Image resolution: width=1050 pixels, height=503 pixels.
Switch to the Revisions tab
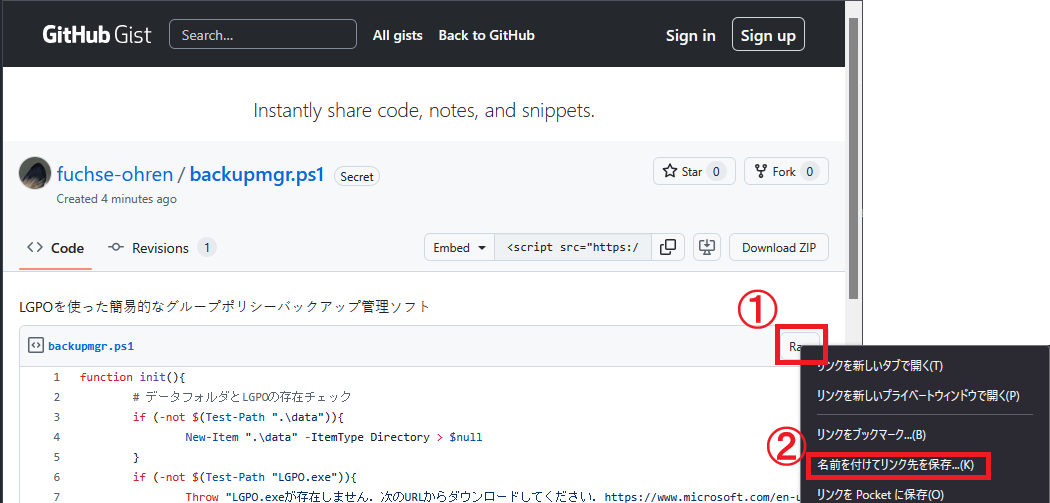162,248
